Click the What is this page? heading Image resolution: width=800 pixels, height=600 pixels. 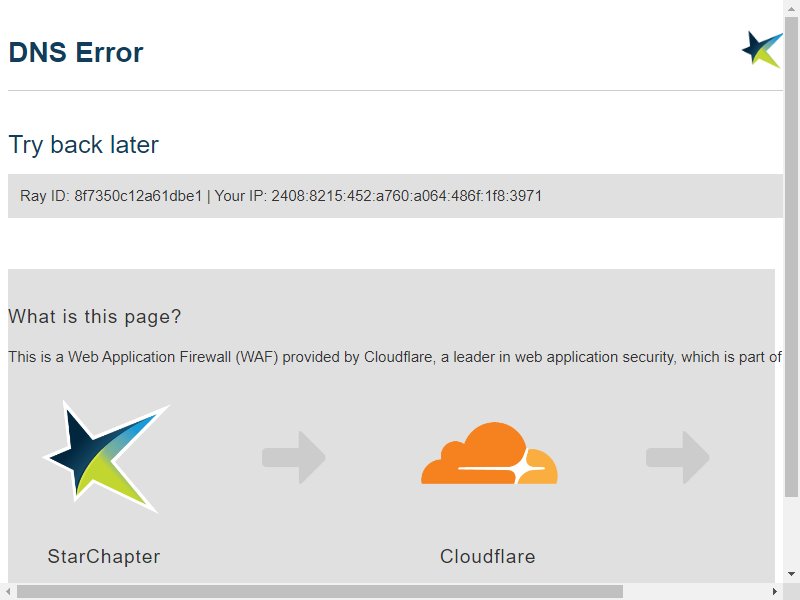coord(95,317)
